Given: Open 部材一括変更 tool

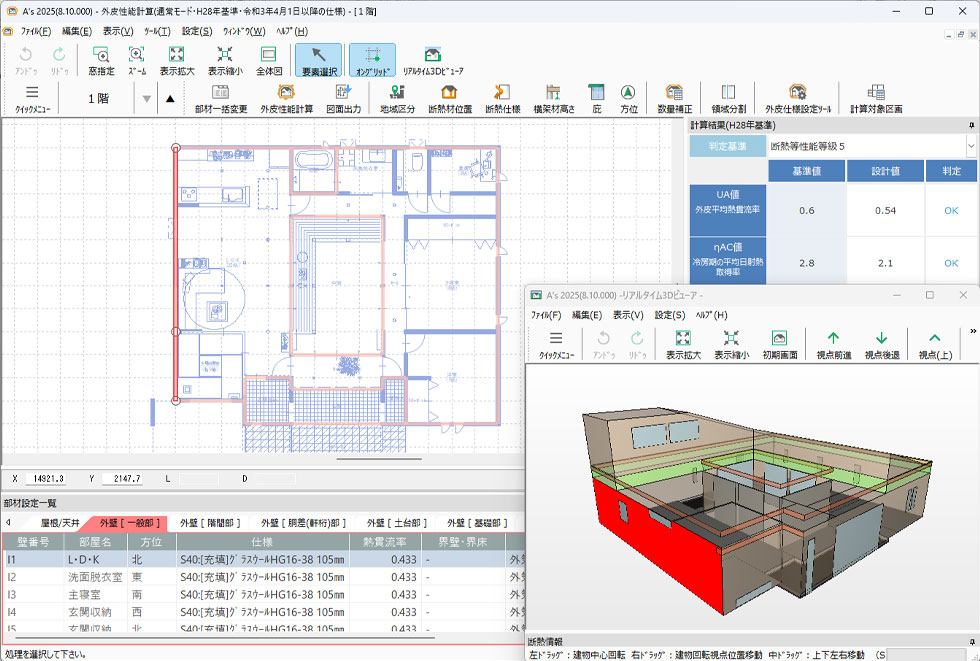Looking at the screenshot, I should coord(221,99).
